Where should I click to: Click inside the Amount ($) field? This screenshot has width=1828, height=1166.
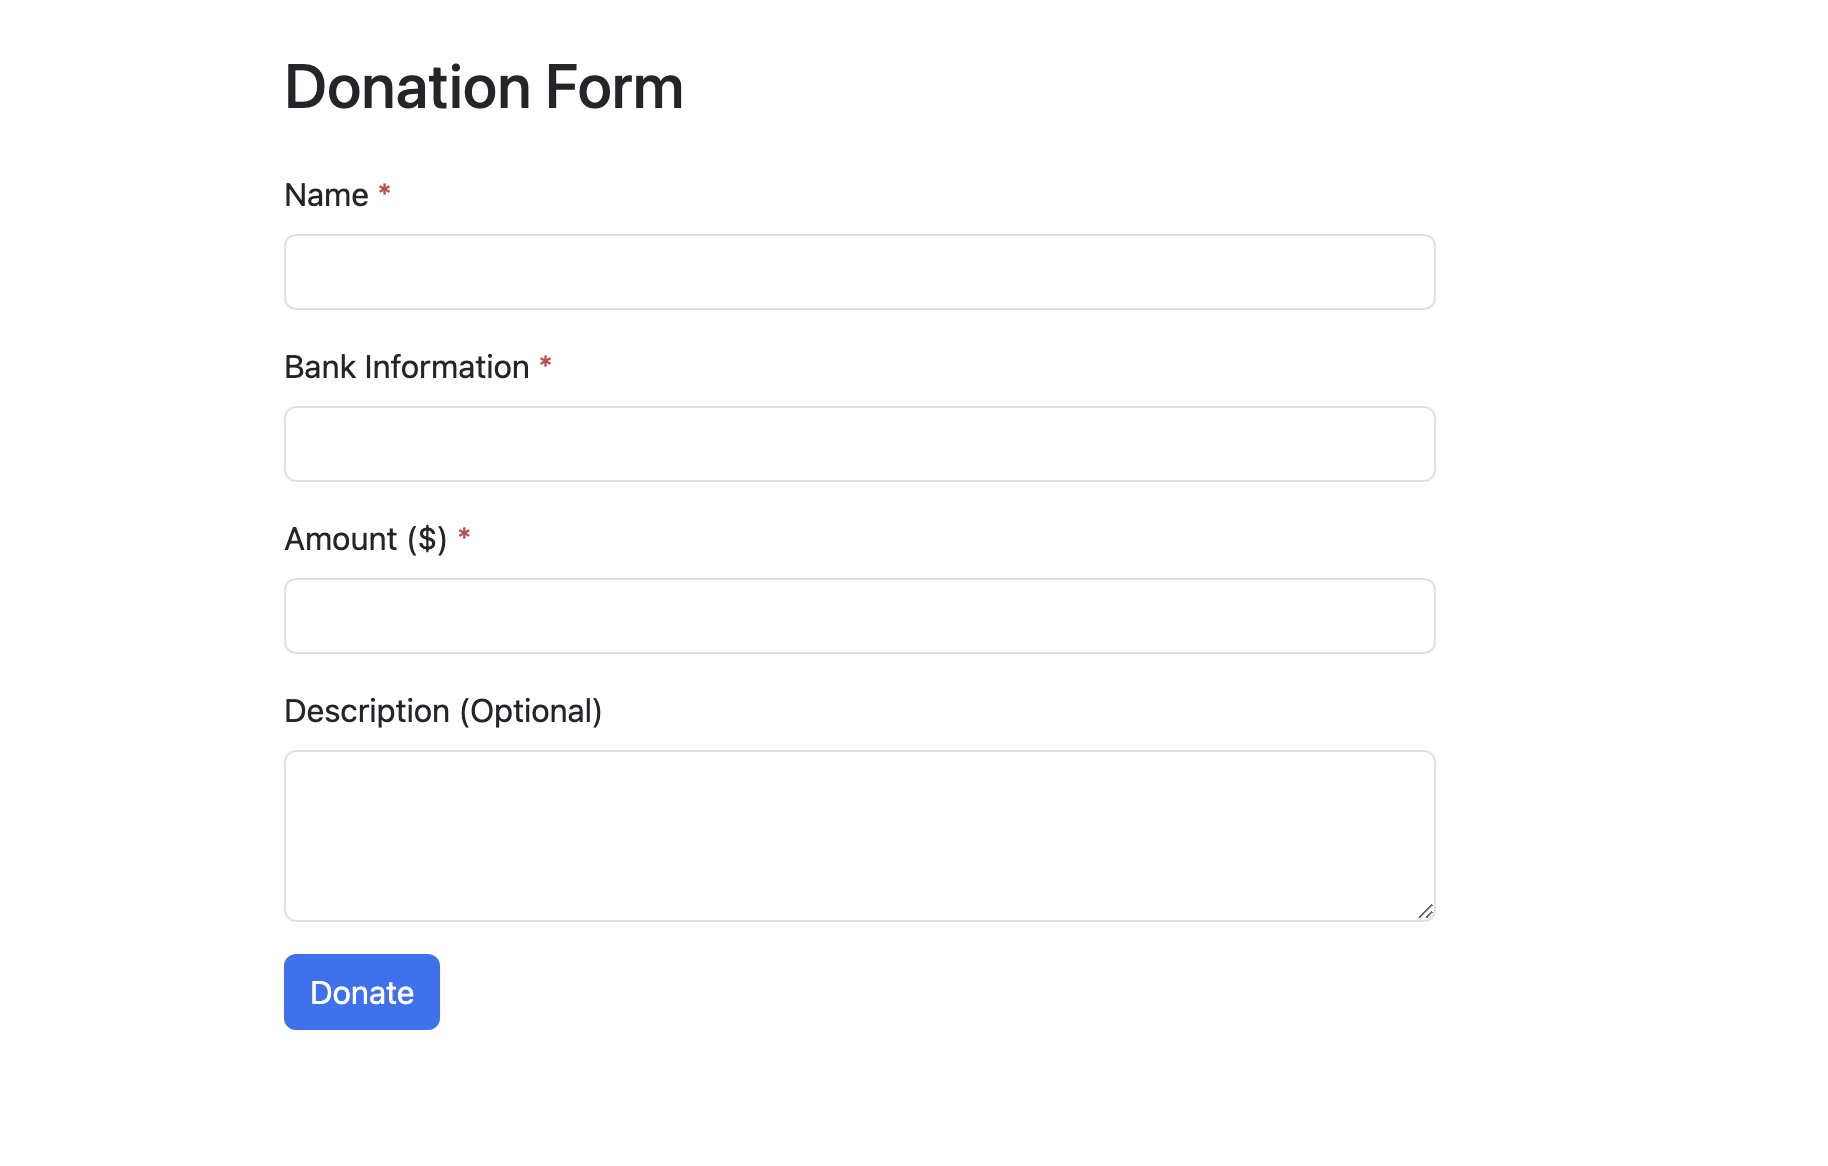(x=859, y=615)
